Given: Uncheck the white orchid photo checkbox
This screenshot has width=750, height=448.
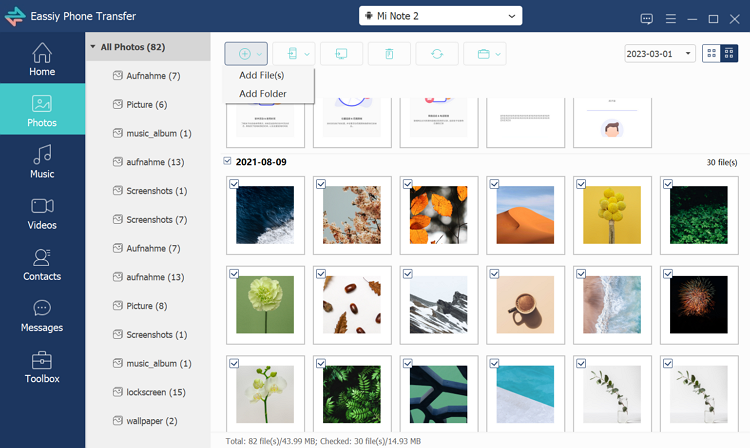Looking at the screenshot, I should 234,363.
